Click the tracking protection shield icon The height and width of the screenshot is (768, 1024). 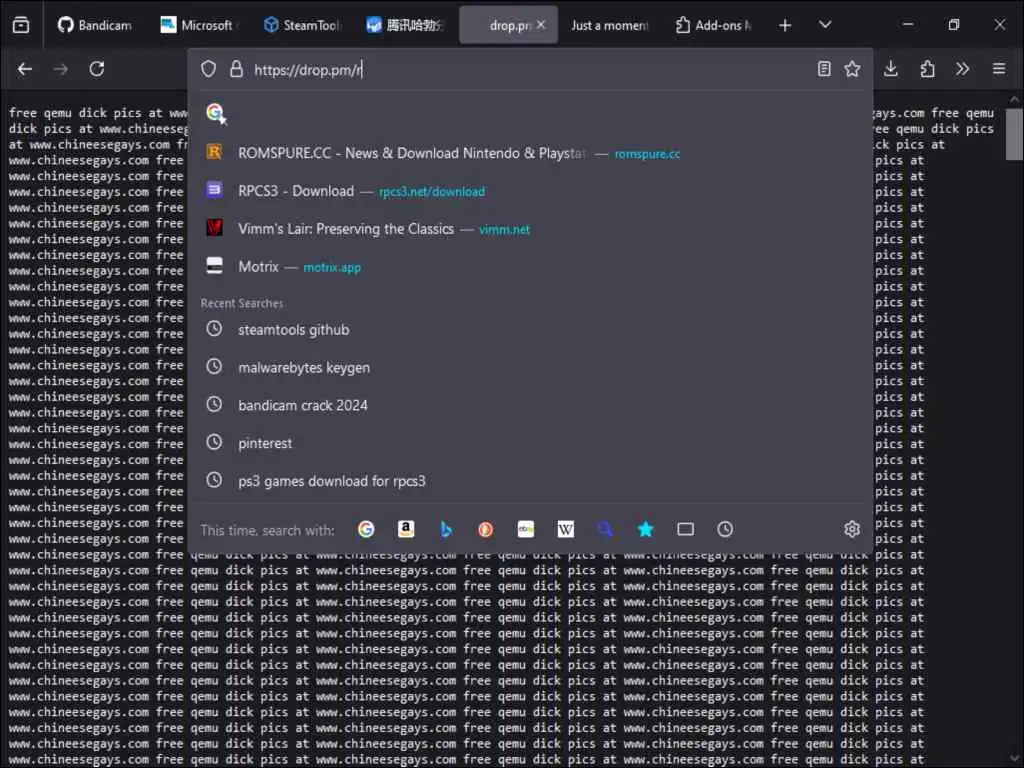coord(208,69)
